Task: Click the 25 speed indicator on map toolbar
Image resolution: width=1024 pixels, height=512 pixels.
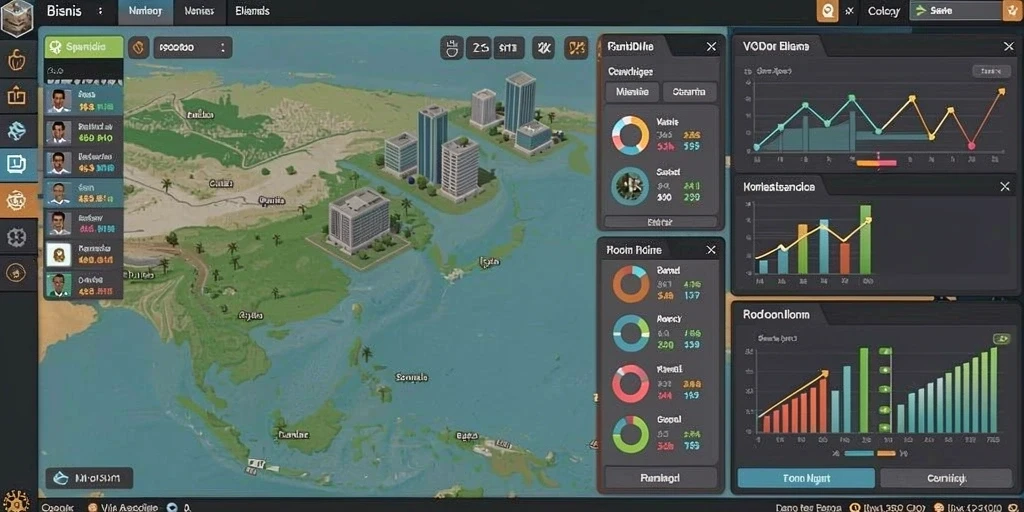Action: point(480,48)
